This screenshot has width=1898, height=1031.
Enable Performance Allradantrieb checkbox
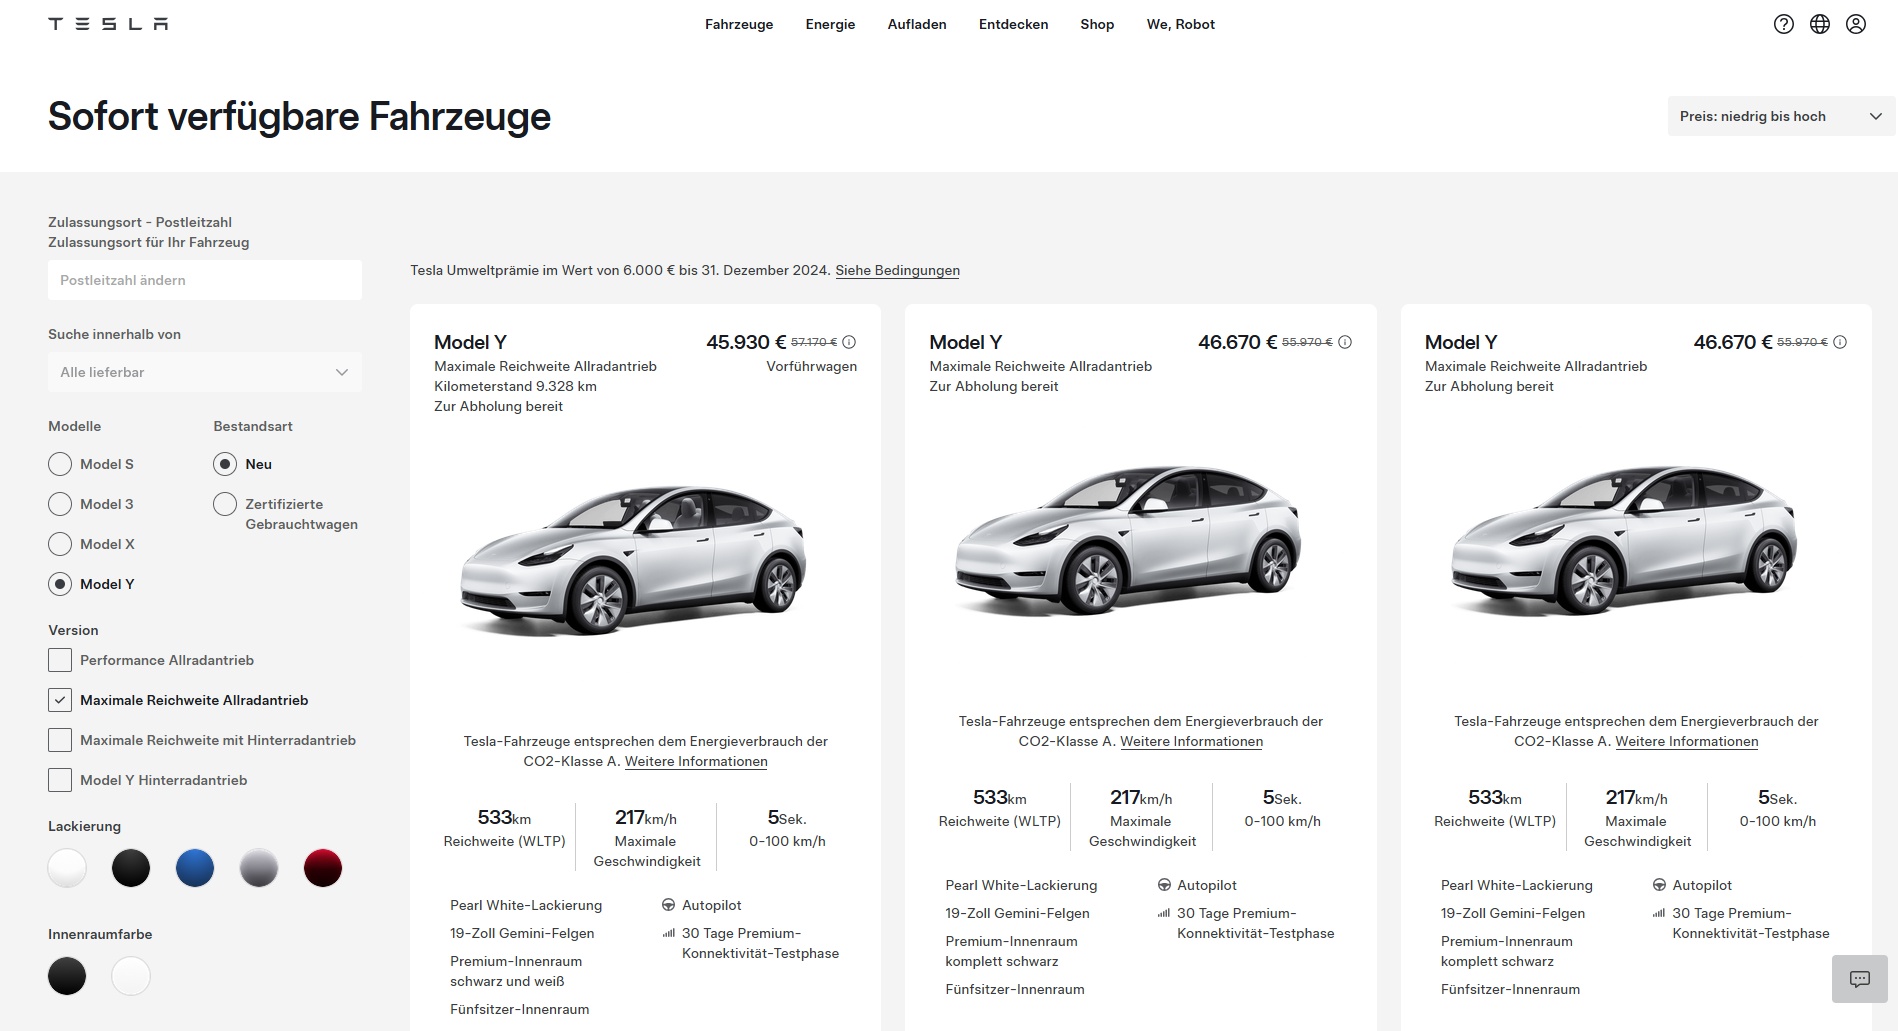[x=60, y=660]
